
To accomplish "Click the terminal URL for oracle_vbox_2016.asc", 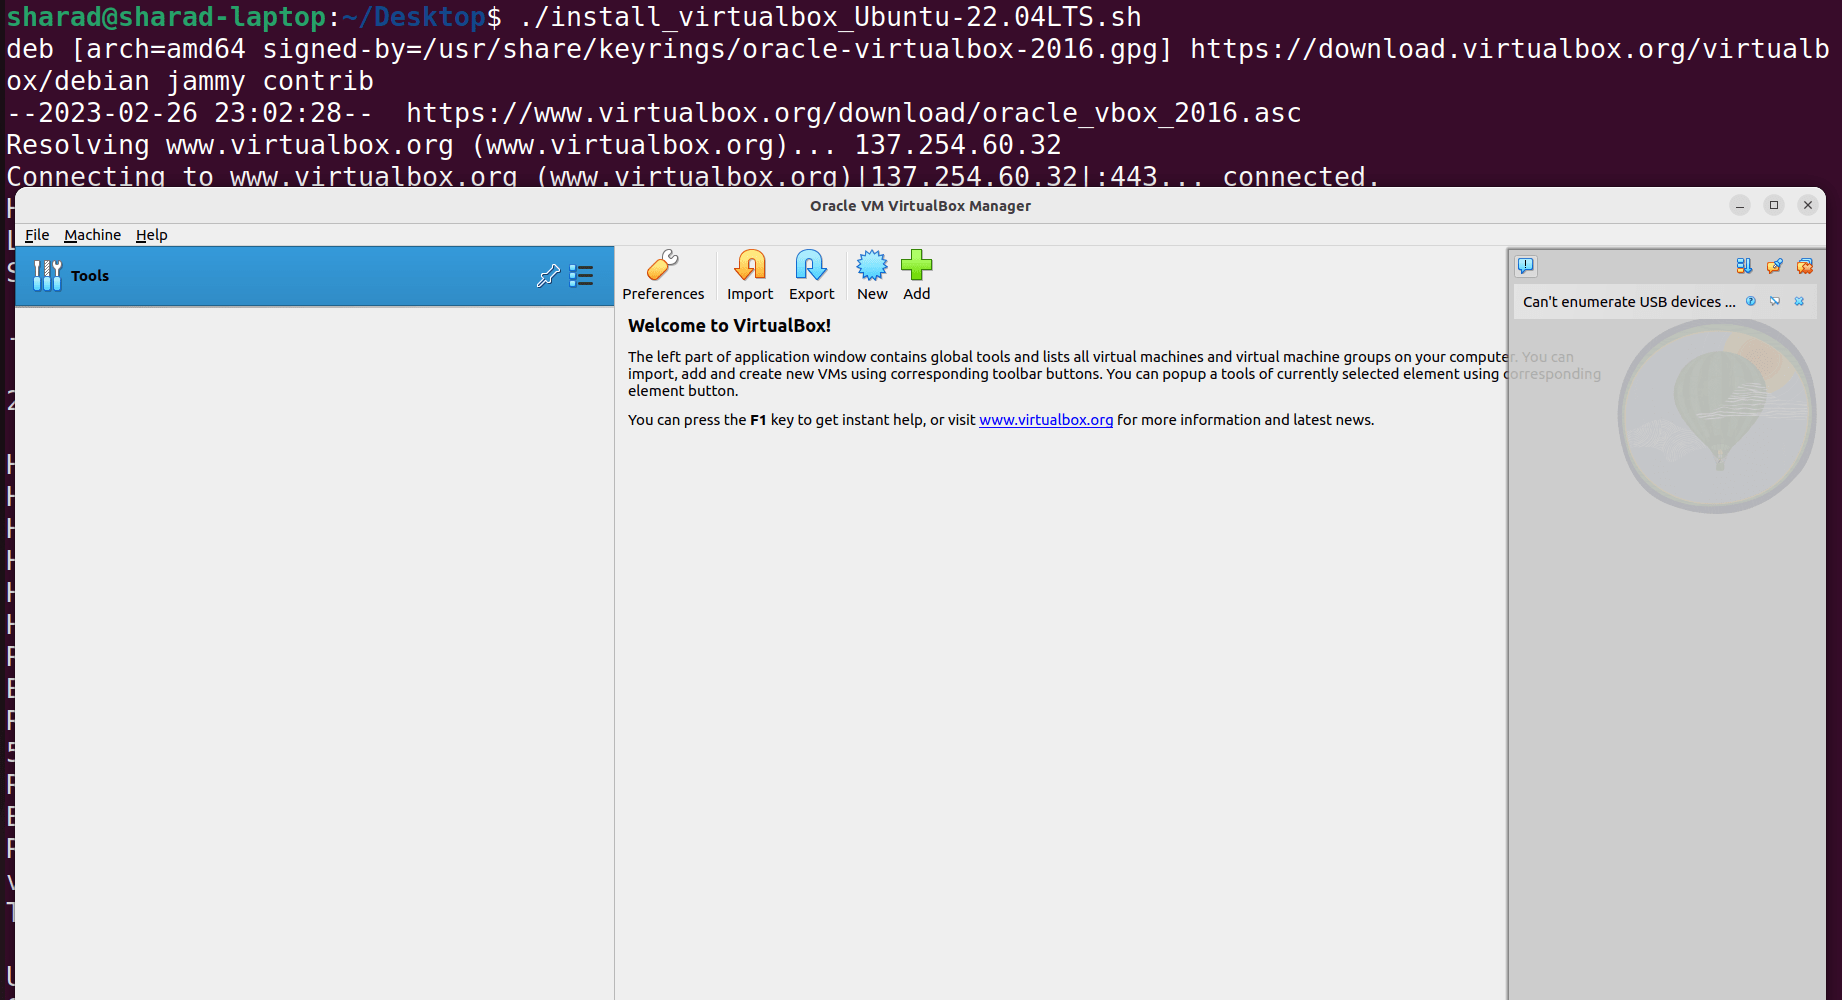I will click(x=854, y=113).
